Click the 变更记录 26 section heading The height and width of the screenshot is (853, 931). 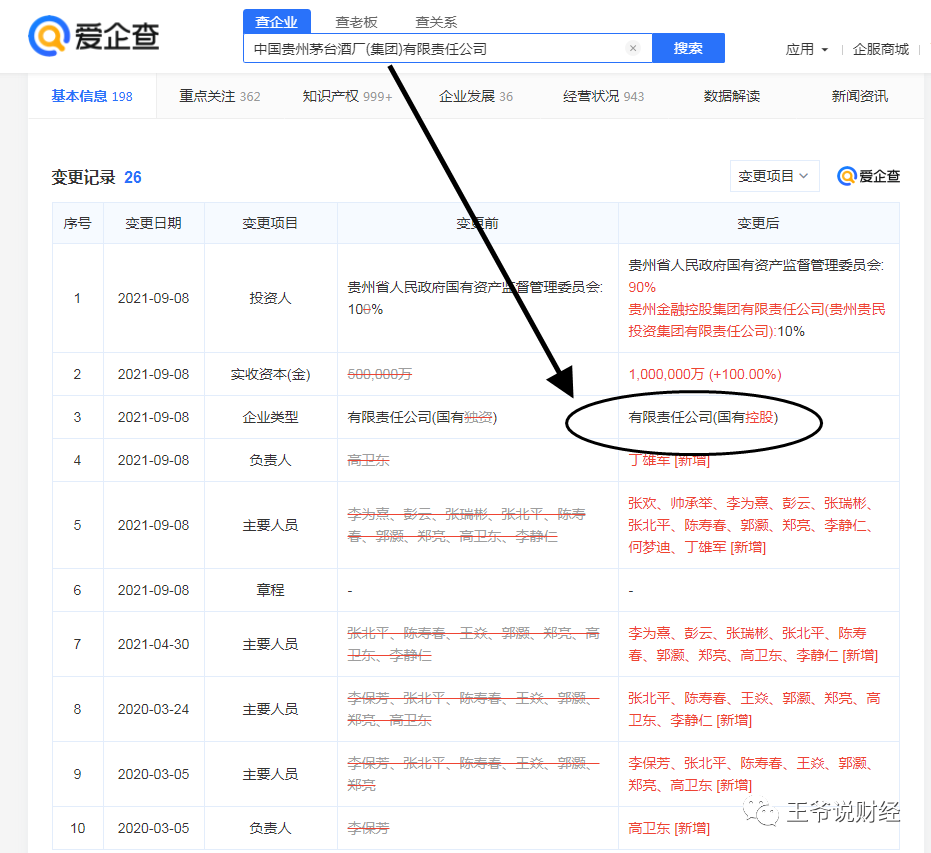[x=96, y=177]
